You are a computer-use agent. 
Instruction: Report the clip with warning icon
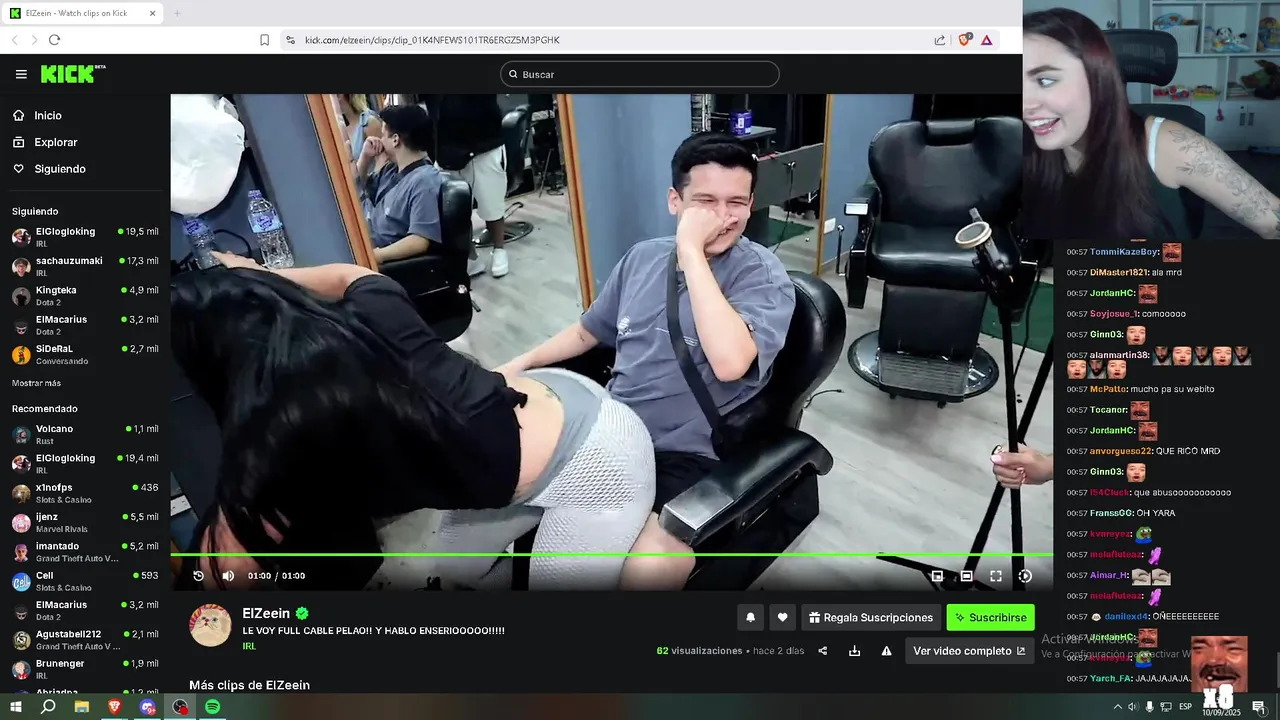click(x=886, y=651)
